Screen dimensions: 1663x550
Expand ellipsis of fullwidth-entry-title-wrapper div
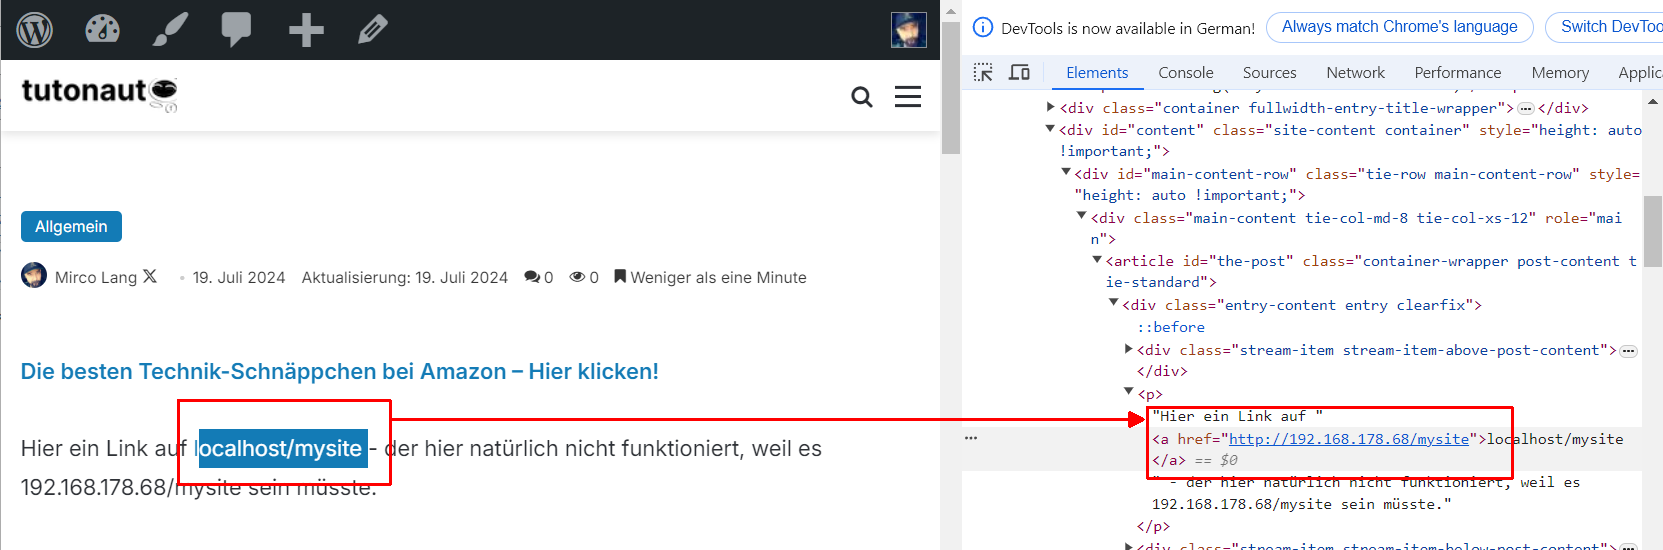(1526, 108)
